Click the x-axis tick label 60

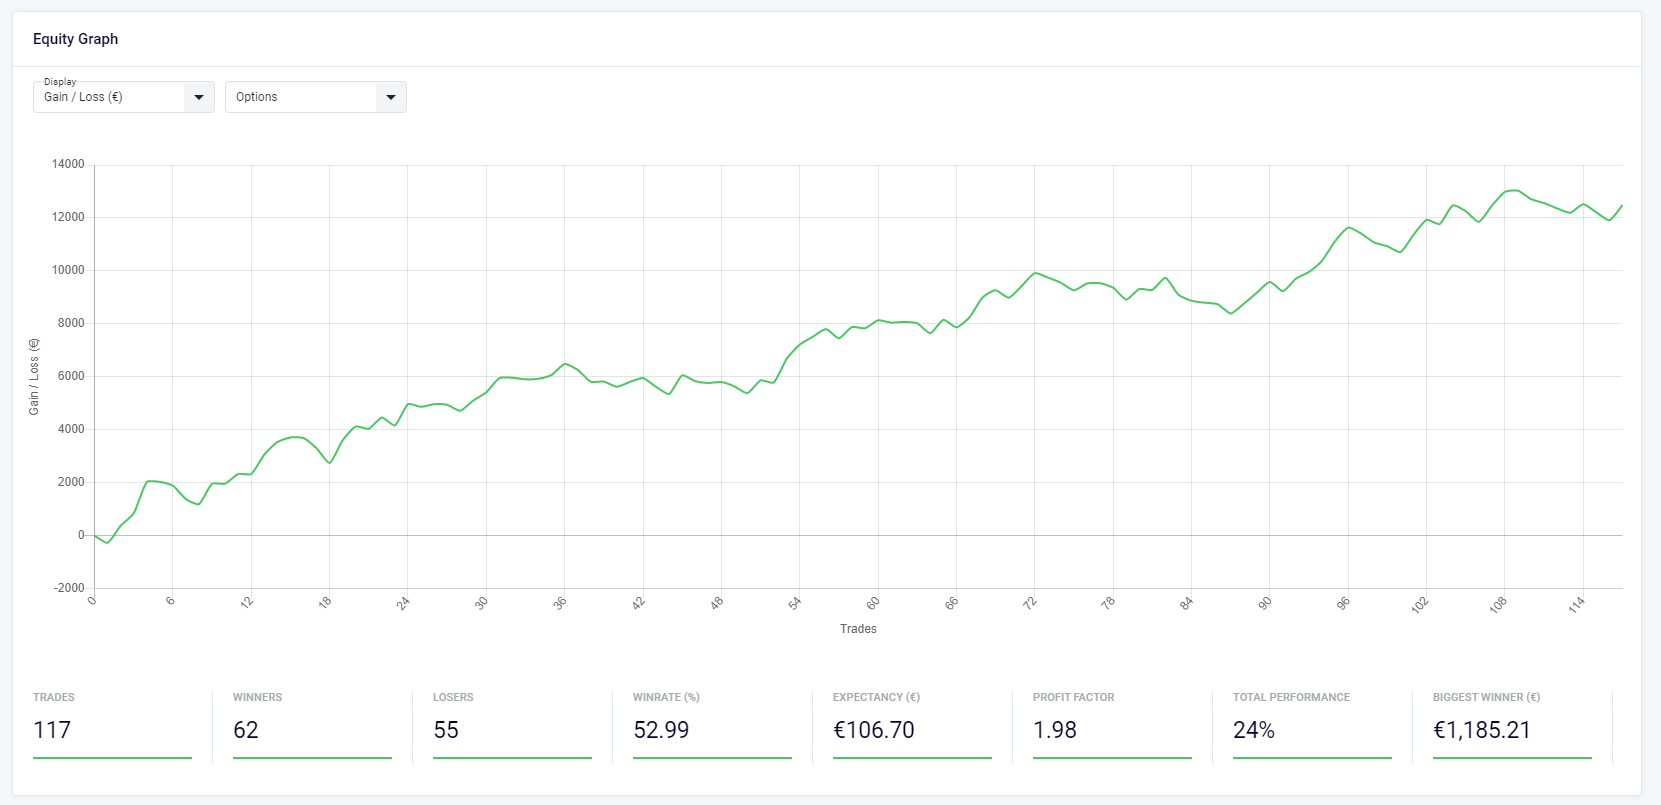click(x=873, y=603)
